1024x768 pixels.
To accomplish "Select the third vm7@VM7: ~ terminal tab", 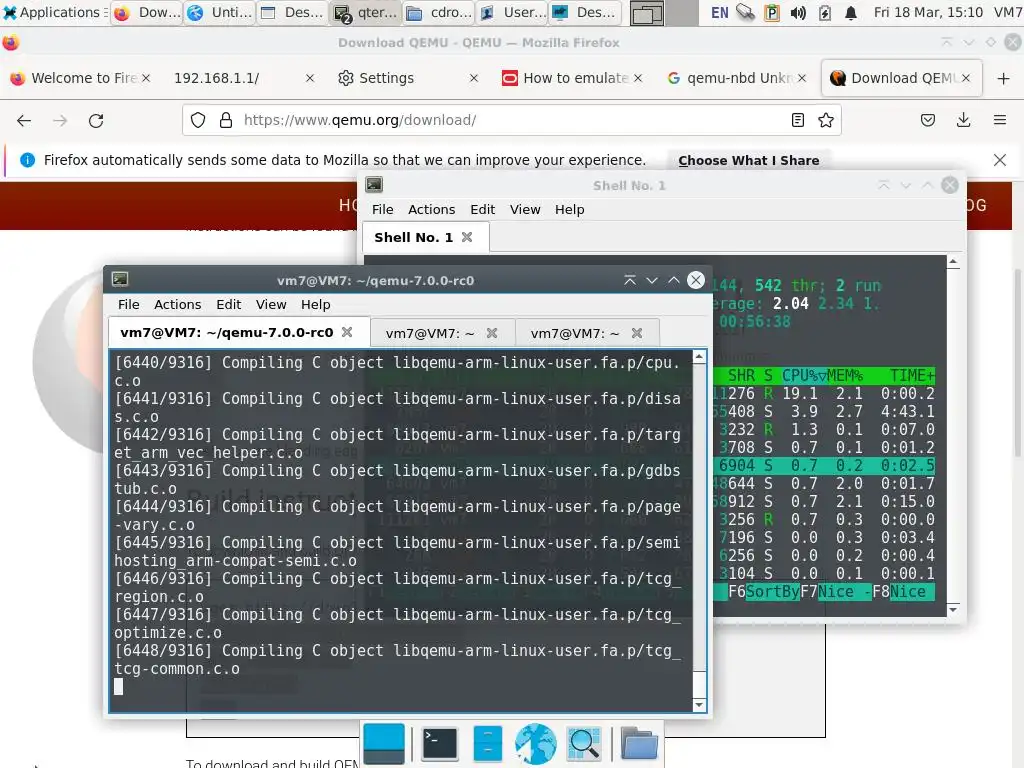I will click(587, 333).
